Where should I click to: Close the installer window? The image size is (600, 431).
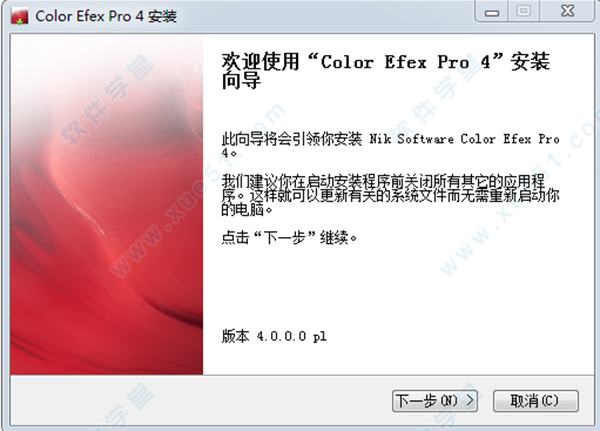click(x=567, y=11)
